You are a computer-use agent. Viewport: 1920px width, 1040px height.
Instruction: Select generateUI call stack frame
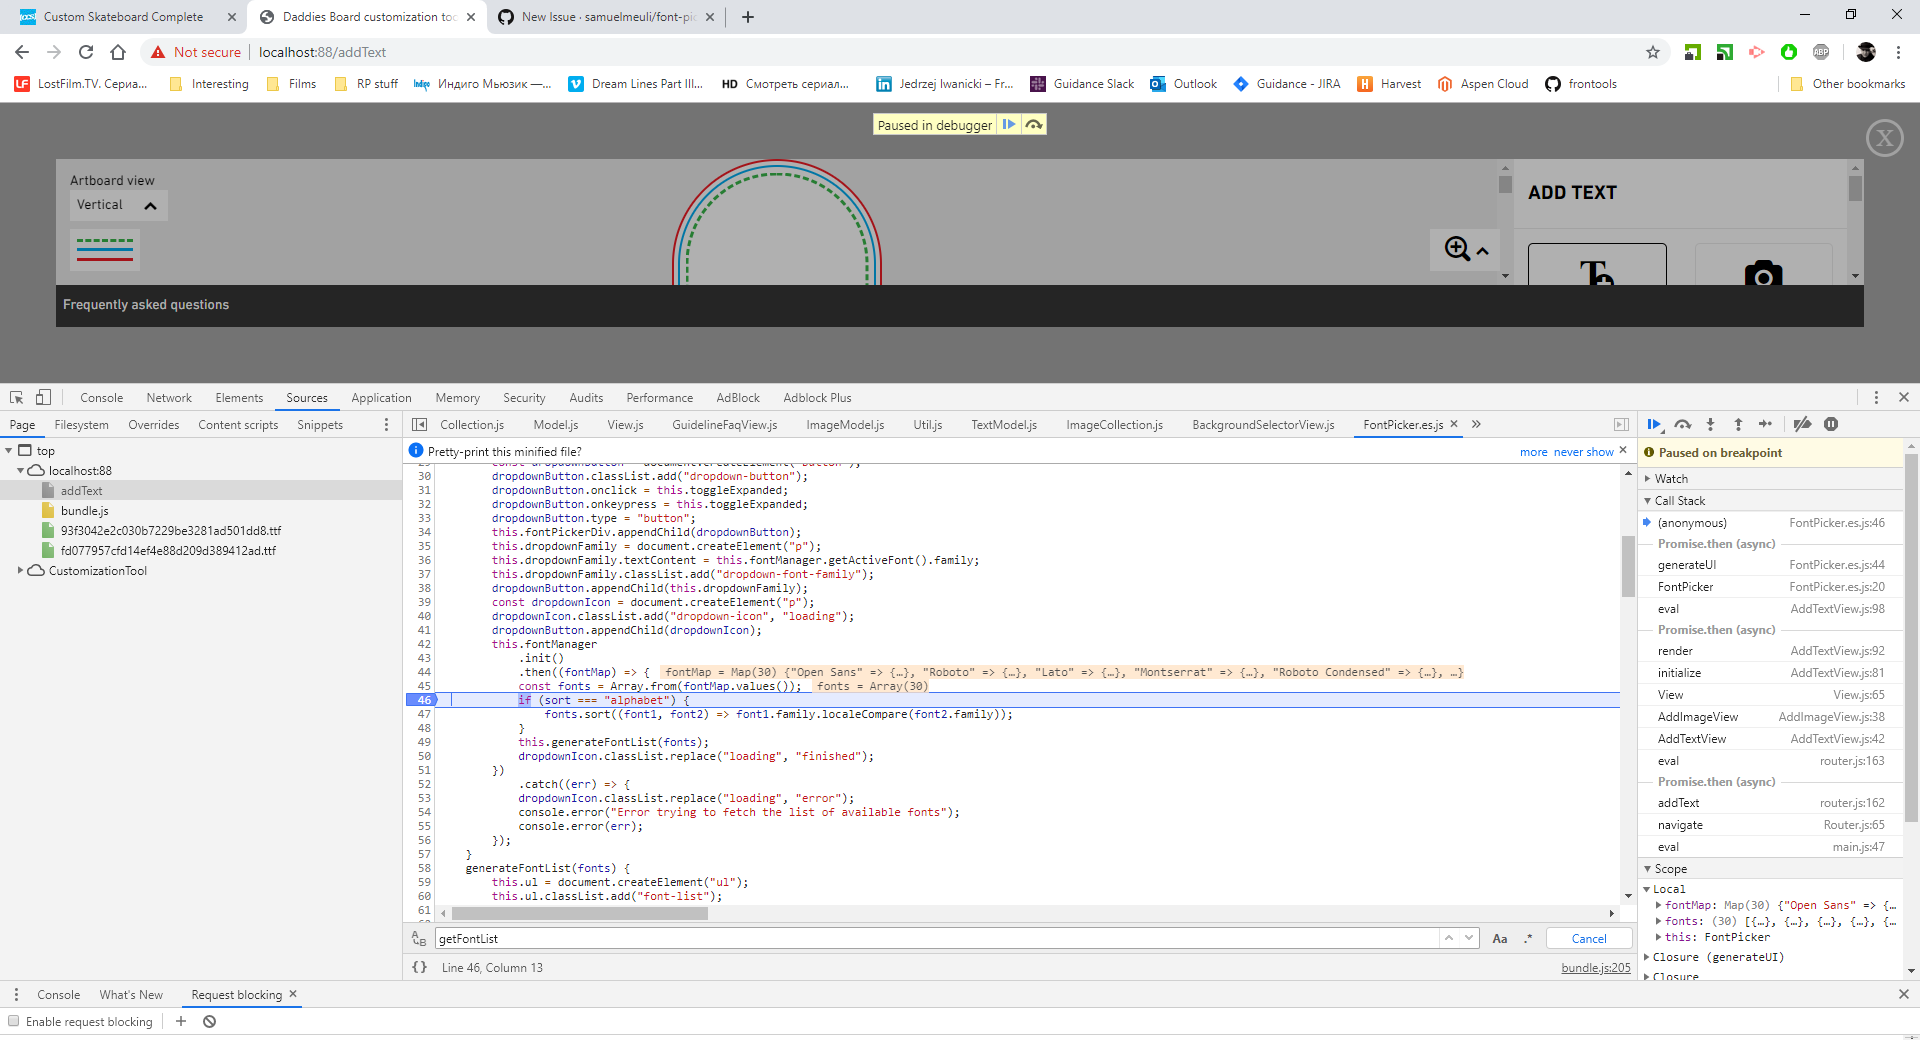pyautogui.click(x=1770, y=565)
